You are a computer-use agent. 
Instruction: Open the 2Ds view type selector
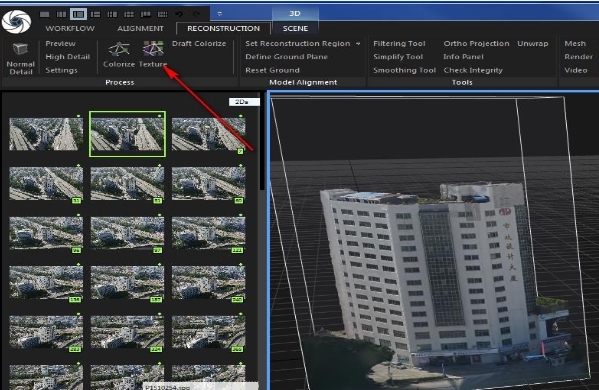click(244, 102)
